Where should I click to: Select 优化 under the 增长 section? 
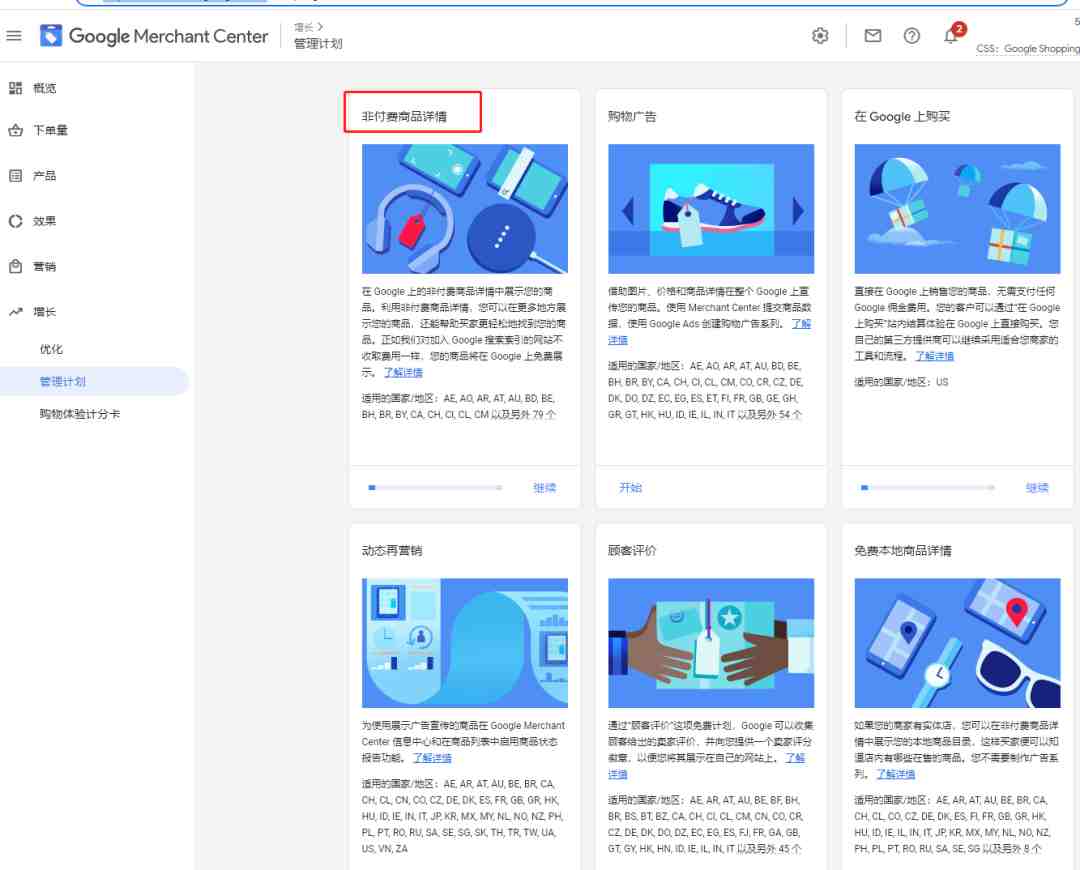[x=51, y=349]
